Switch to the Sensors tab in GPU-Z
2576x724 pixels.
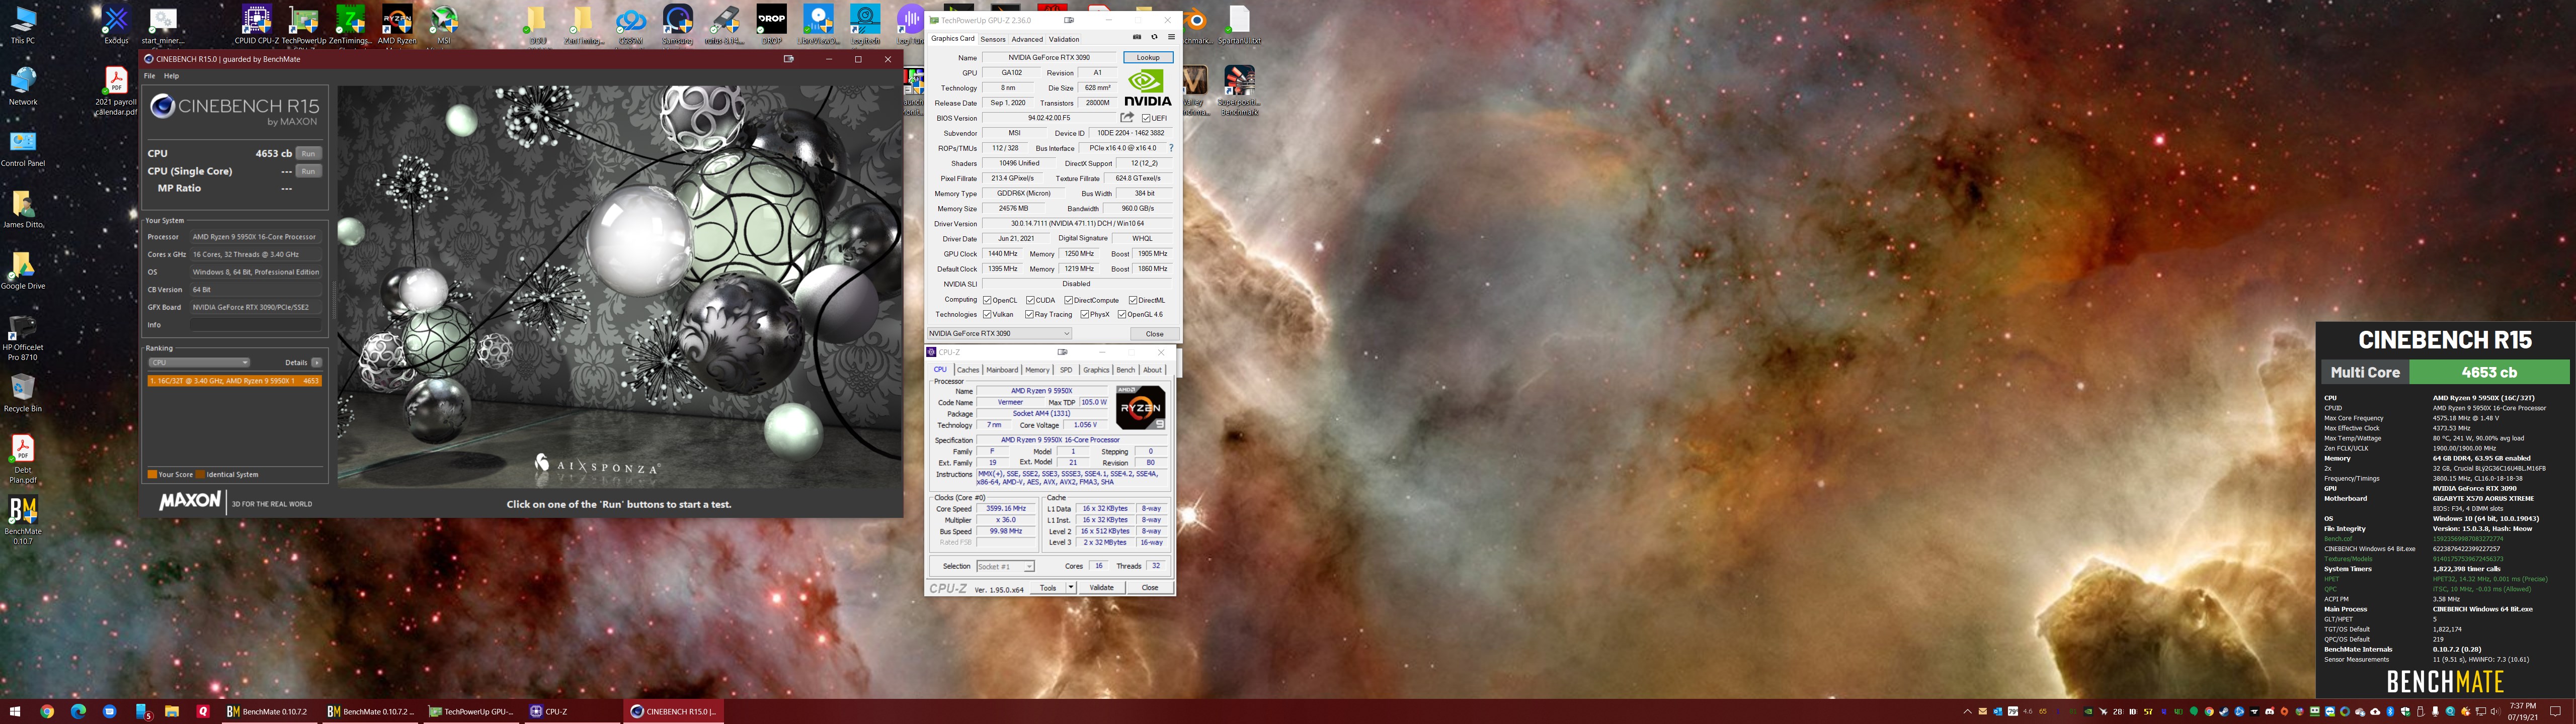pos(992,39)
